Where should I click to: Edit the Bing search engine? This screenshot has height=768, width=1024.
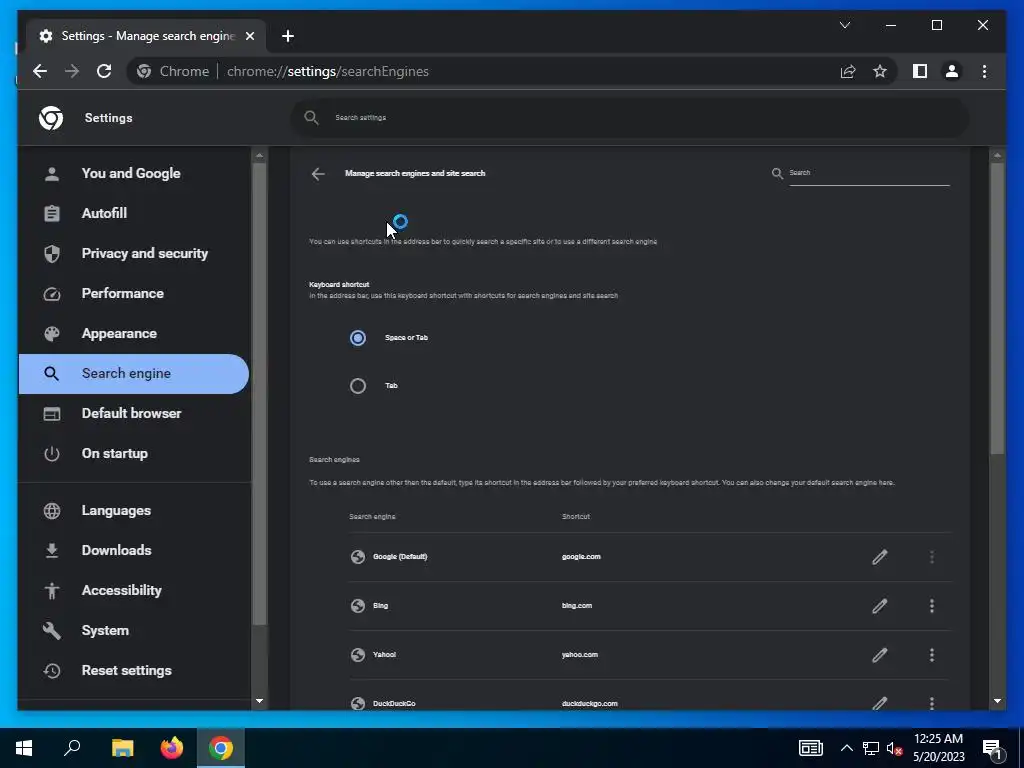click(x=880, y=606)
